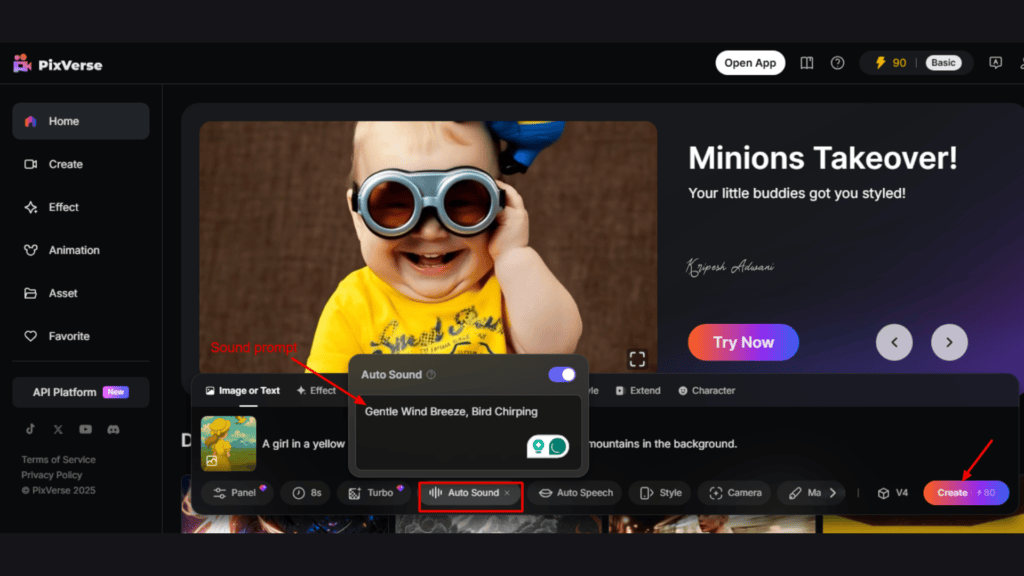Disable the Auto Sound switch
Viewport: 1024px width, 576px height.
pos(561,373)
